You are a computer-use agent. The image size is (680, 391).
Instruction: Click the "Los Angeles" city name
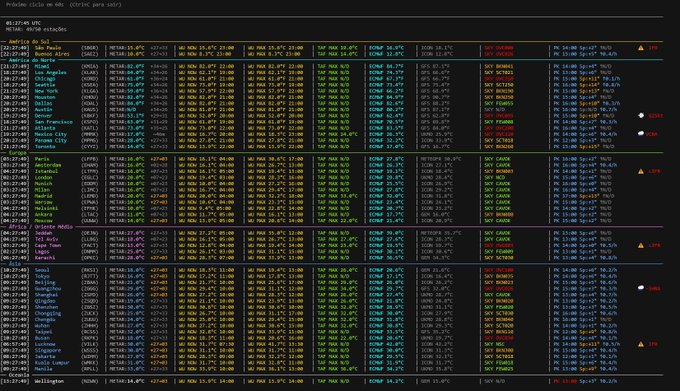point(51,72)
